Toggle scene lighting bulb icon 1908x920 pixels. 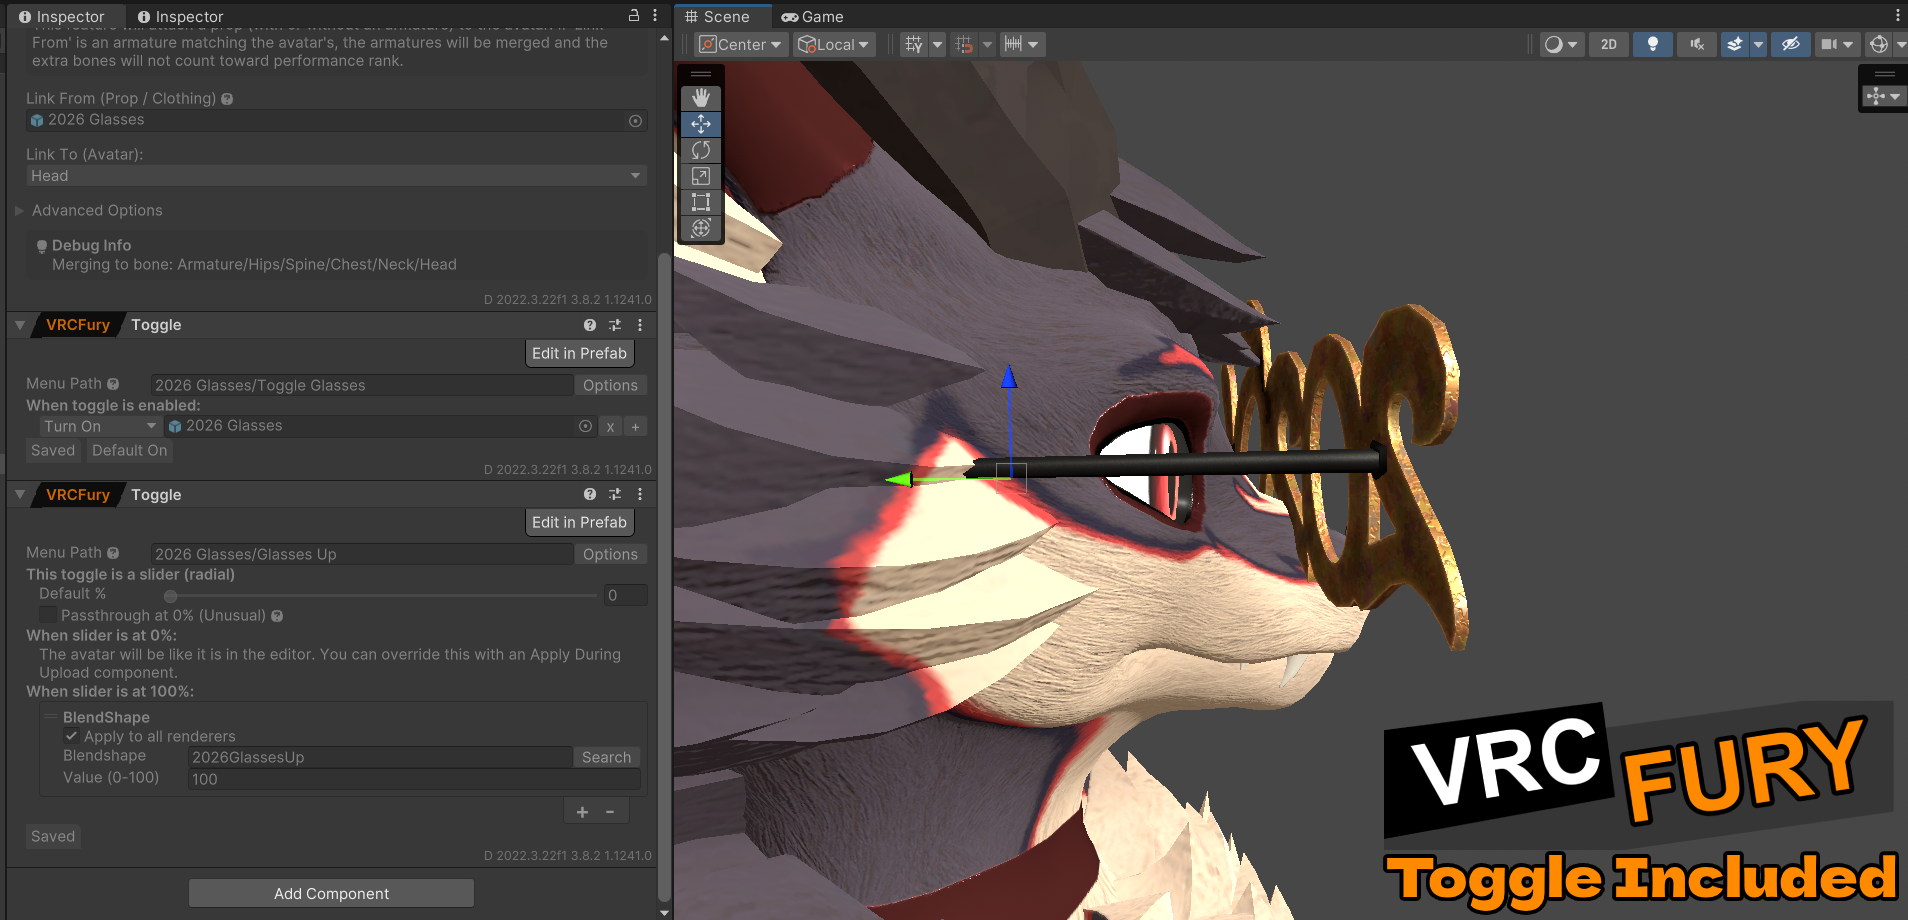click(1652, 44)
